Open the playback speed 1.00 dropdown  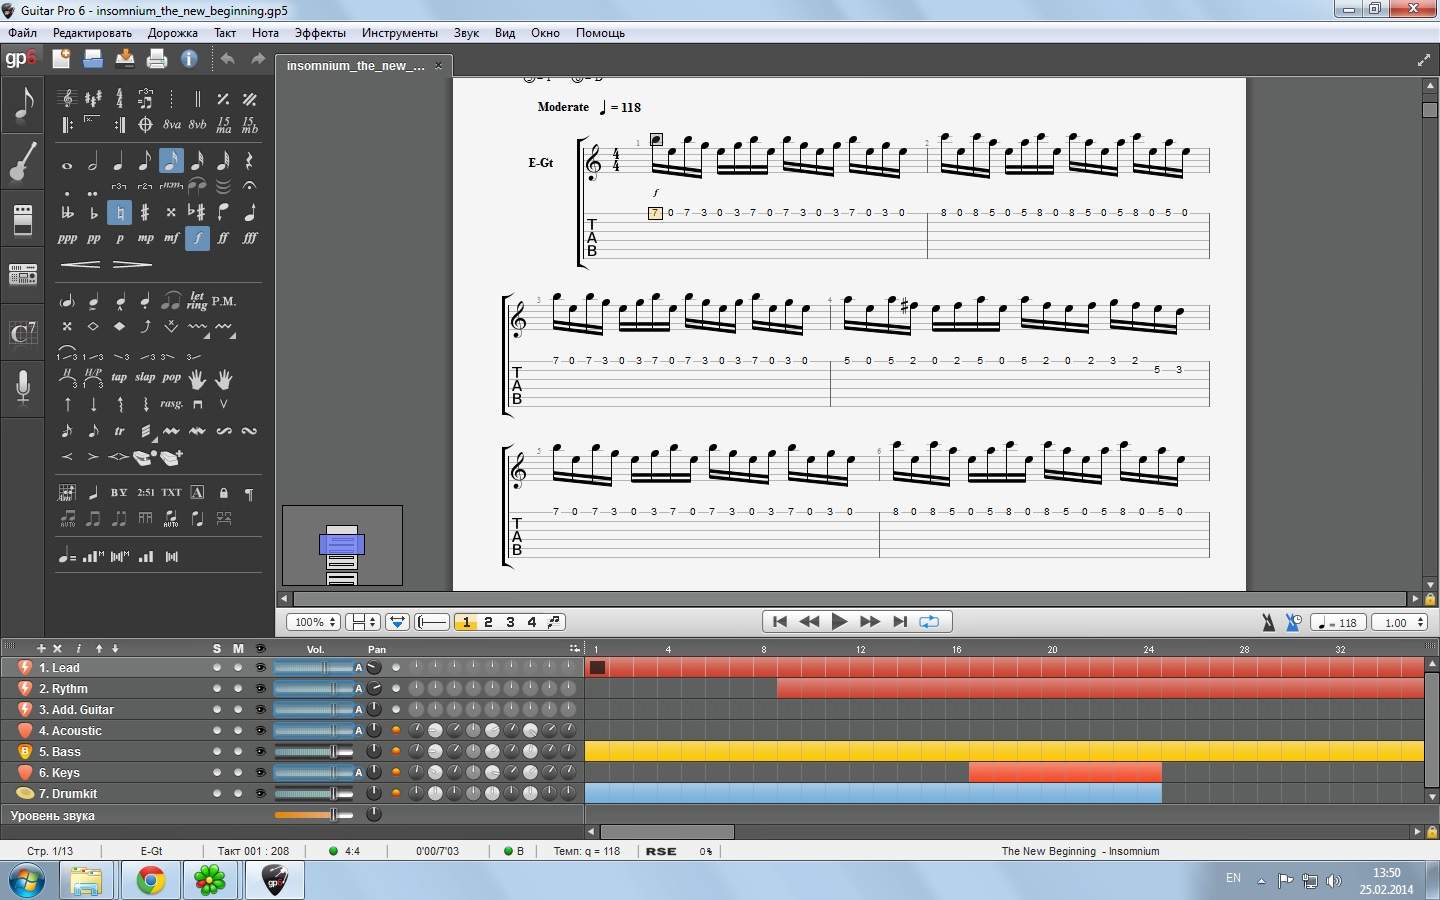point(1400,623)
